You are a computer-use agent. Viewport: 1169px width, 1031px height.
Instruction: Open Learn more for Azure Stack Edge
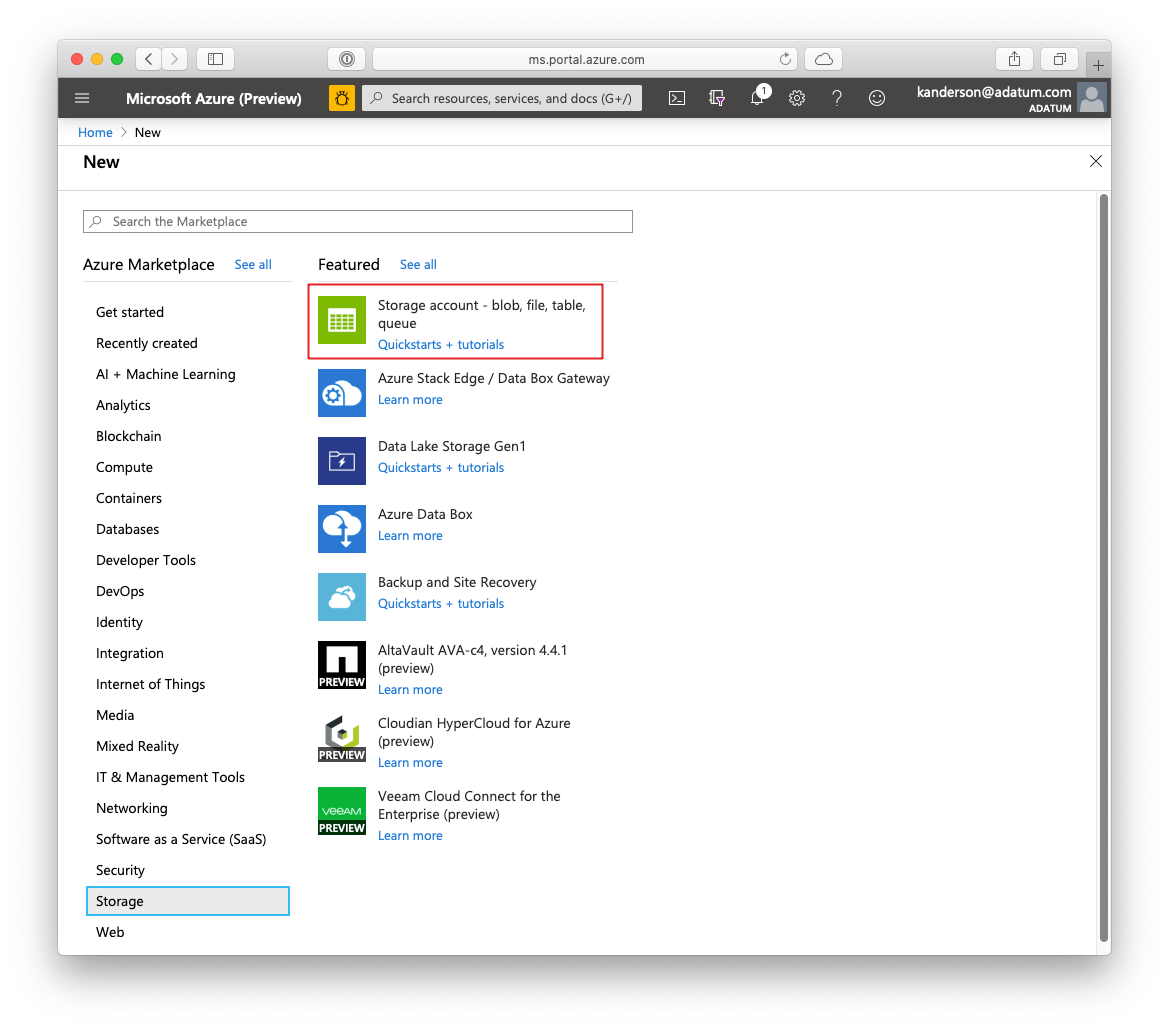(410, 400)
